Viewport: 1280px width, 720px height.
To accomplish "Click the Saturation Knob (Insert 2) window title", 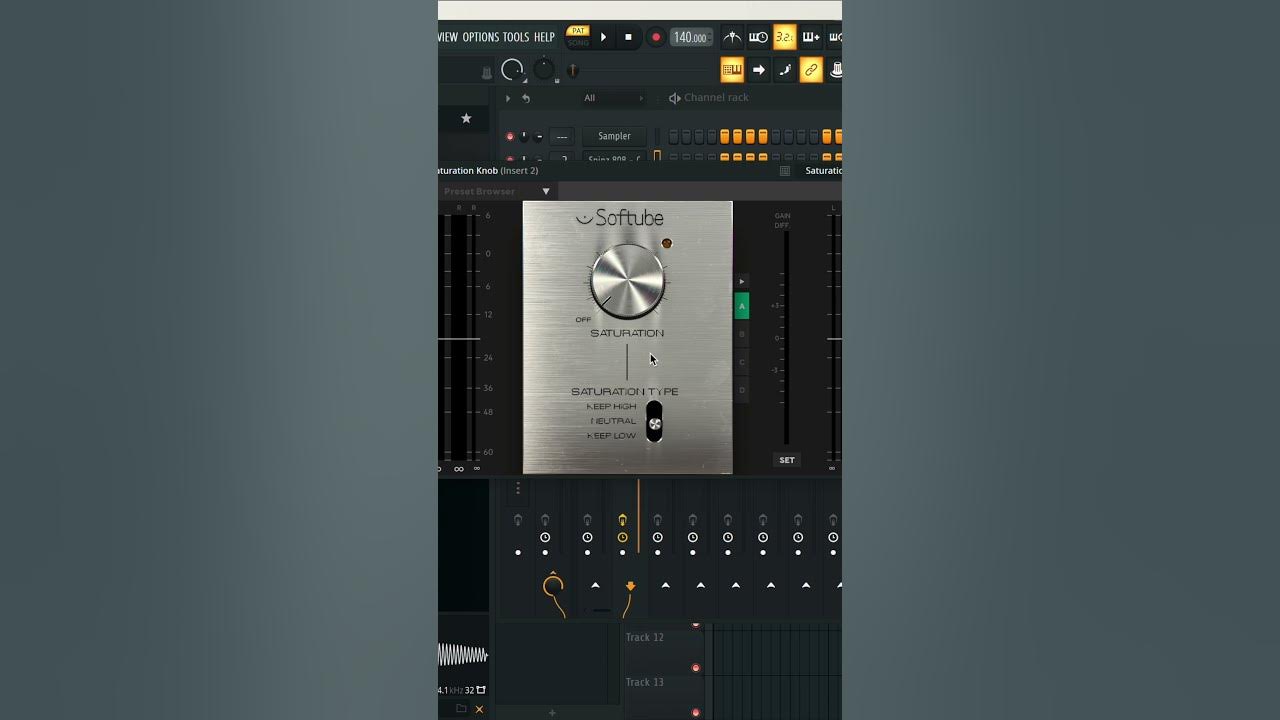I will pos(488,171).
